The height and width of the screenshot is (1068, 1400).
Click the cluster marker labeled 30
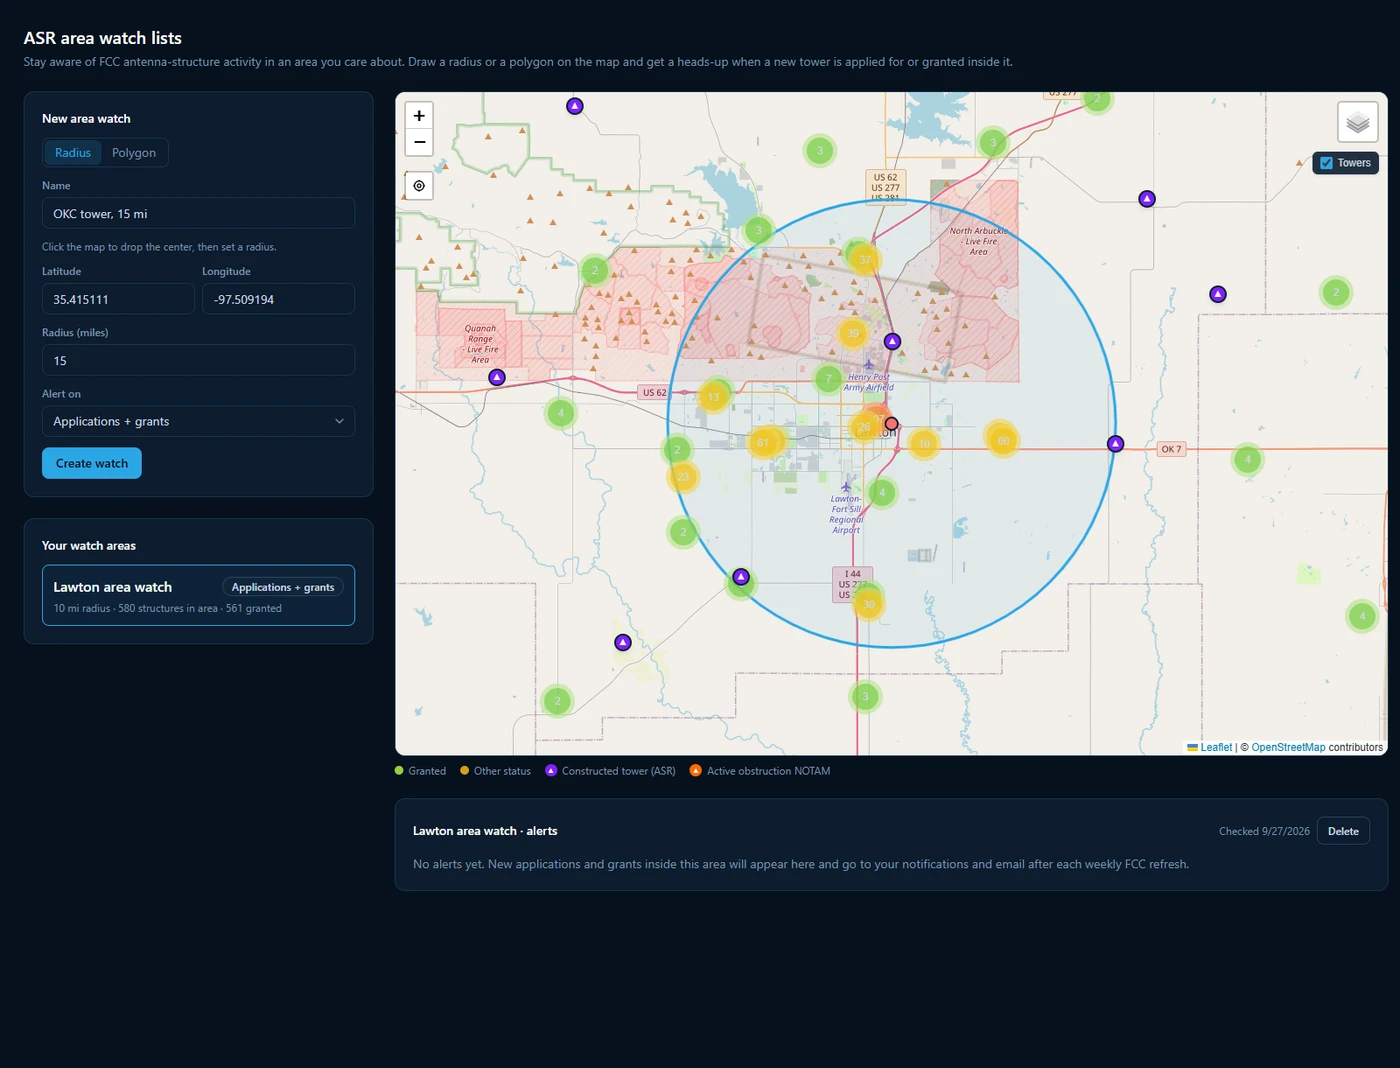coord(869,604)
